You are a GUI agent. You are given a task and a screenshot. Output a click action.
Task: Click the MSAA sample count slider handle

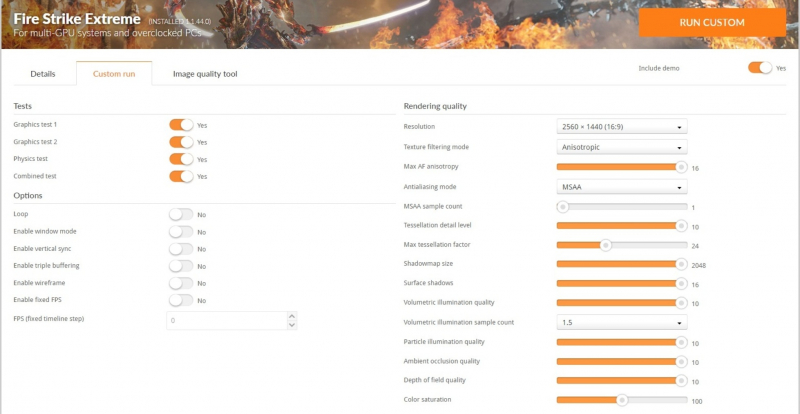tap(562, 207)
